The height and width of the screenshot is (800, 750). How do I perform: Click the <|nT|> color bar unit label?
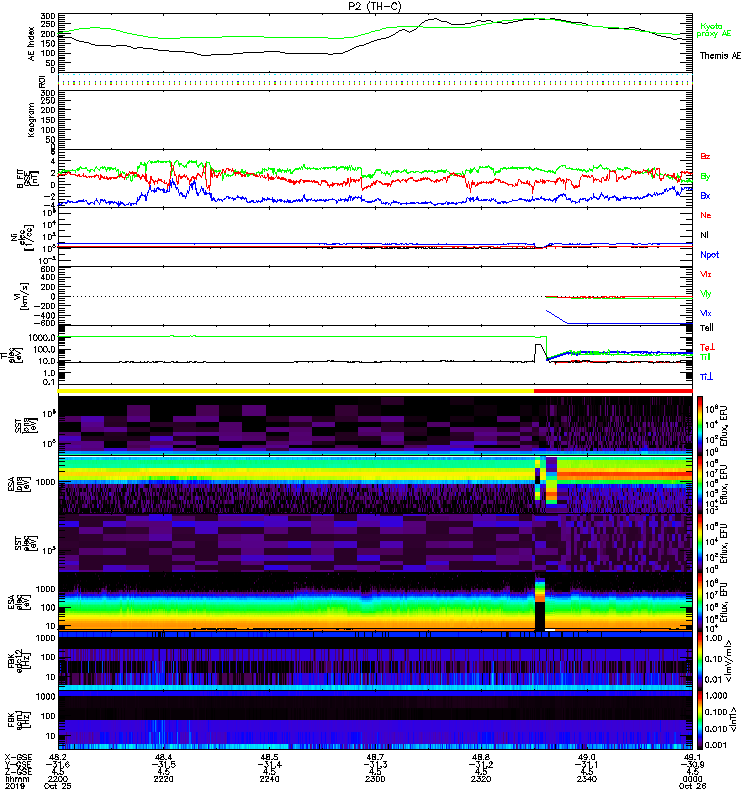click(x=734, y=720)
